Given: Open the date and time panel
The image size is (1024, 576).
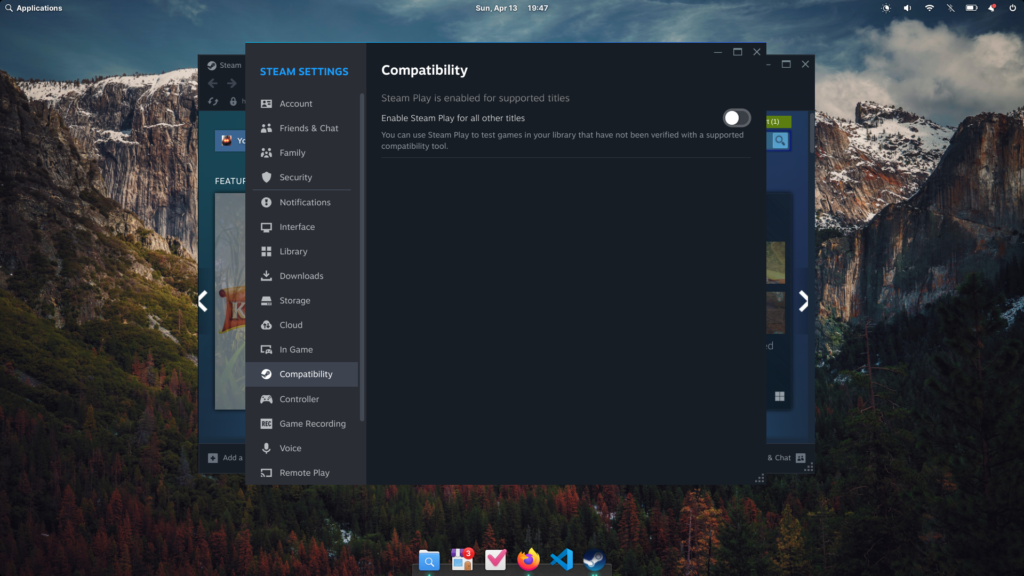Looking at the screenshot, I should [511, 8].
